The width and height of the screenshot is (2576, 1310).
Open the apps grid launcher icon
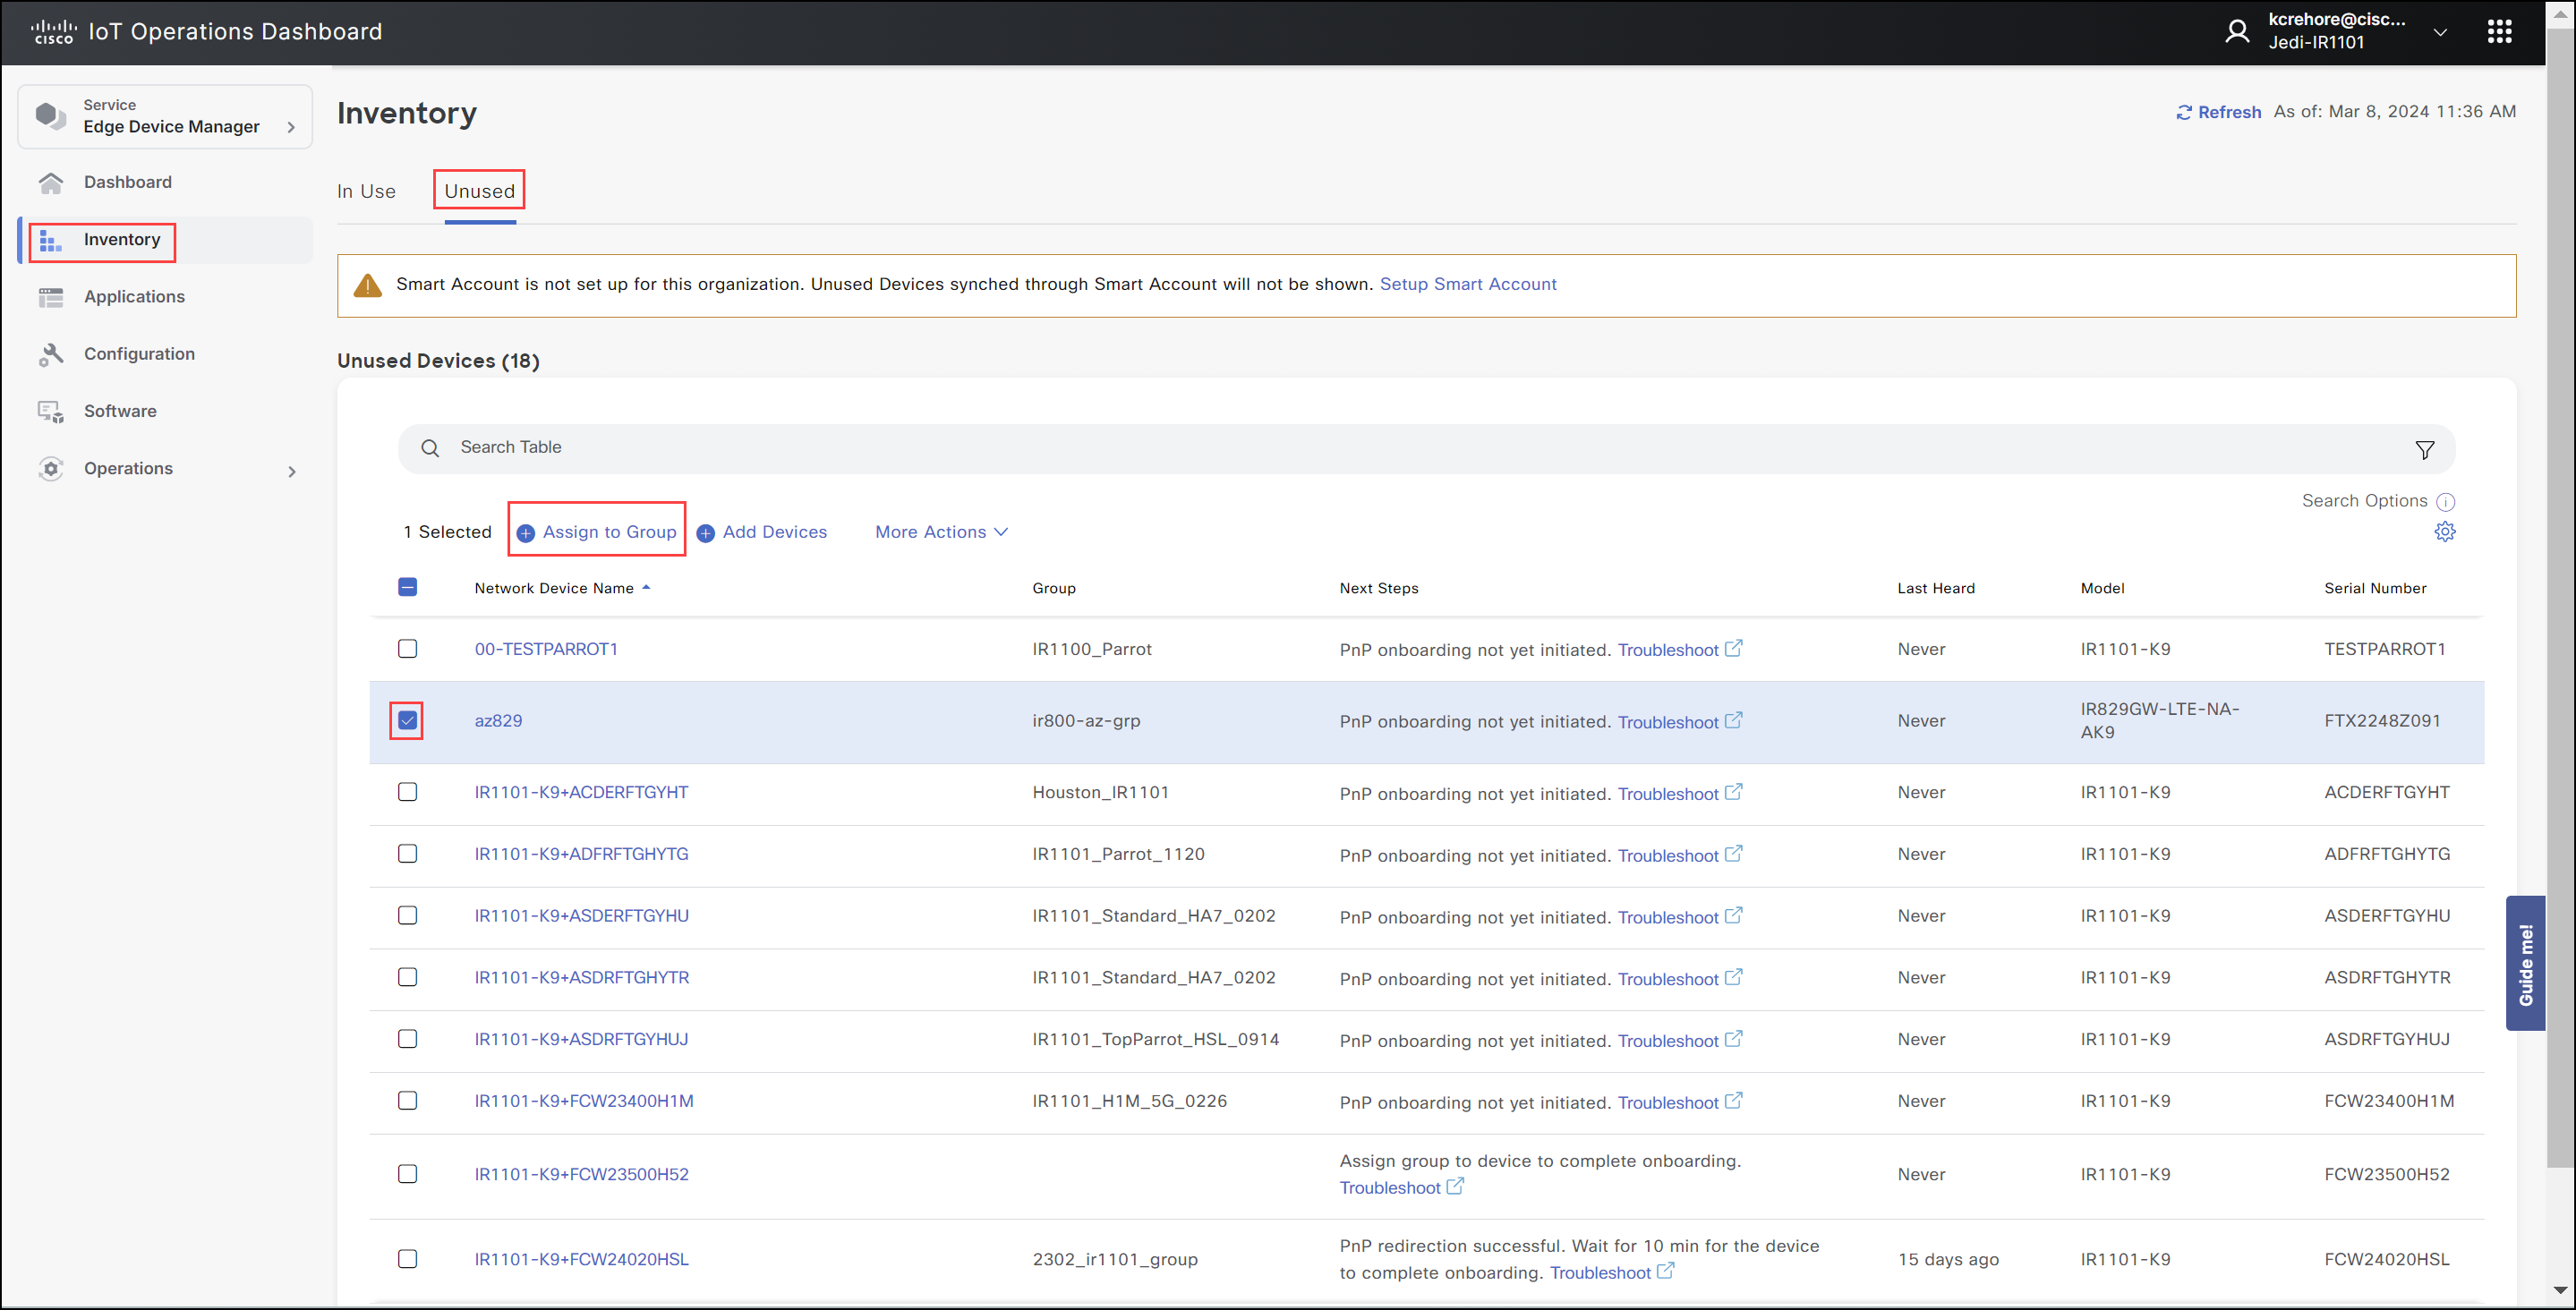(x=2499, y=32)
